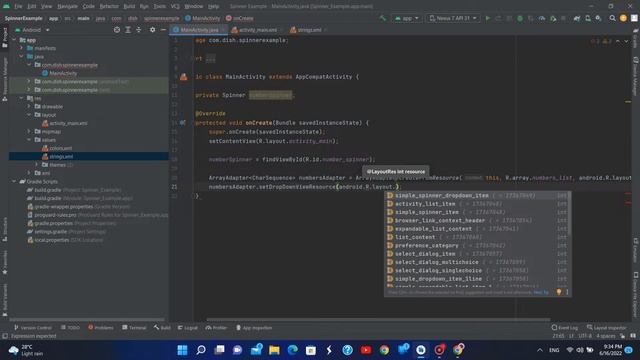This screenshot has width=640, height=360.
Task: Collapse the Gradle Scripts node
Action: click(14, 181)
